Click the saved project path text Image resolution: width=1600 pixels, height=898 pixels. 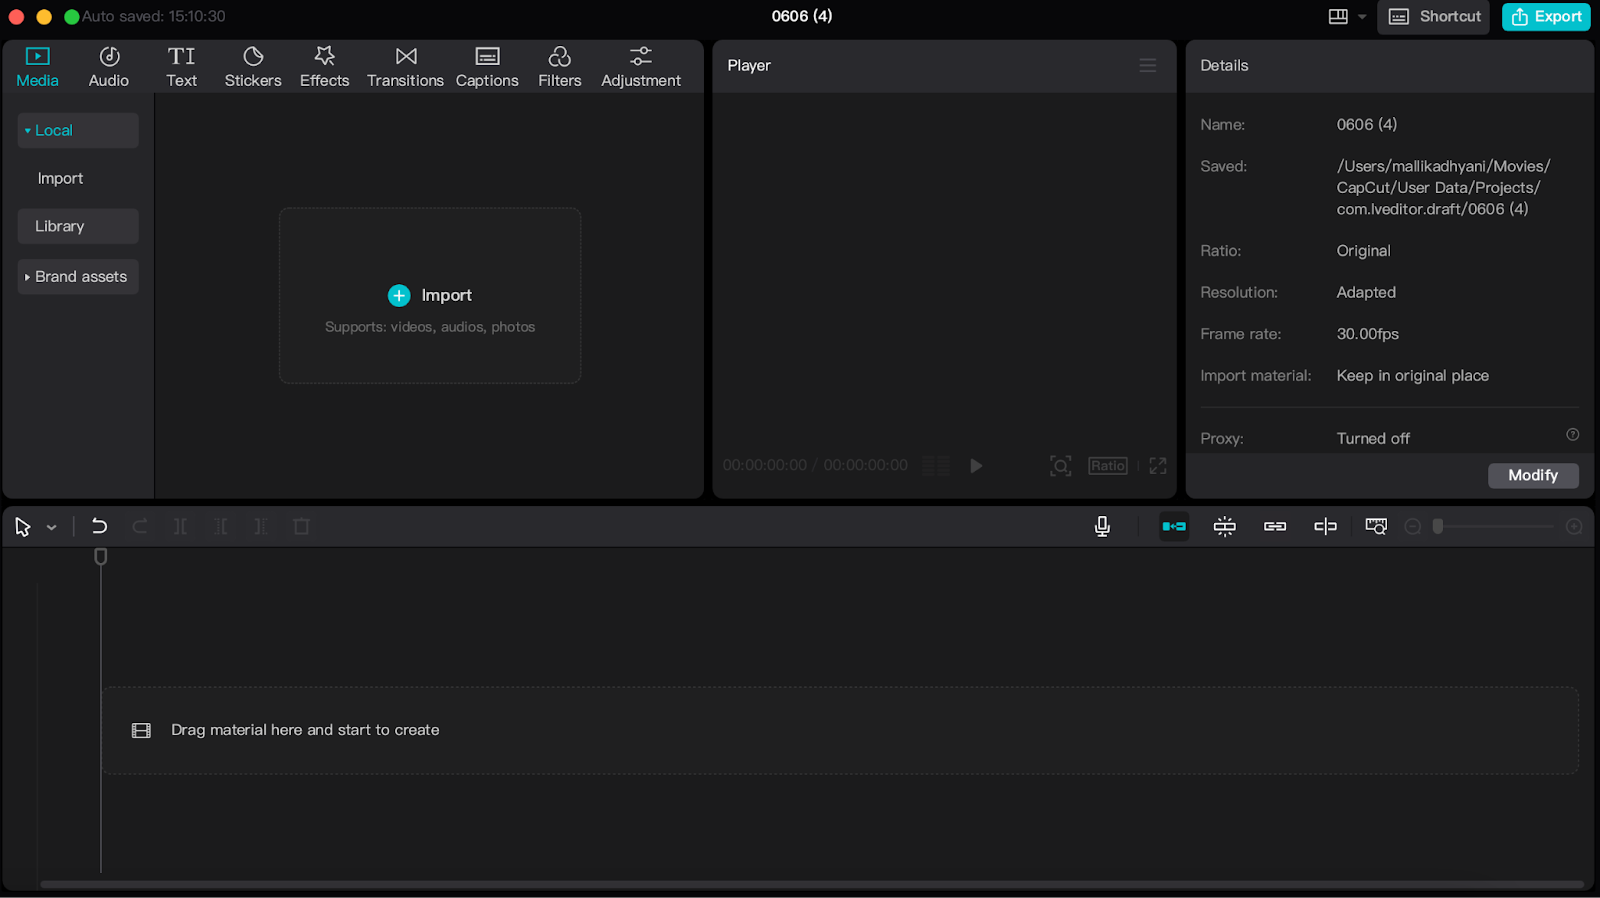tap(1443, 188)
